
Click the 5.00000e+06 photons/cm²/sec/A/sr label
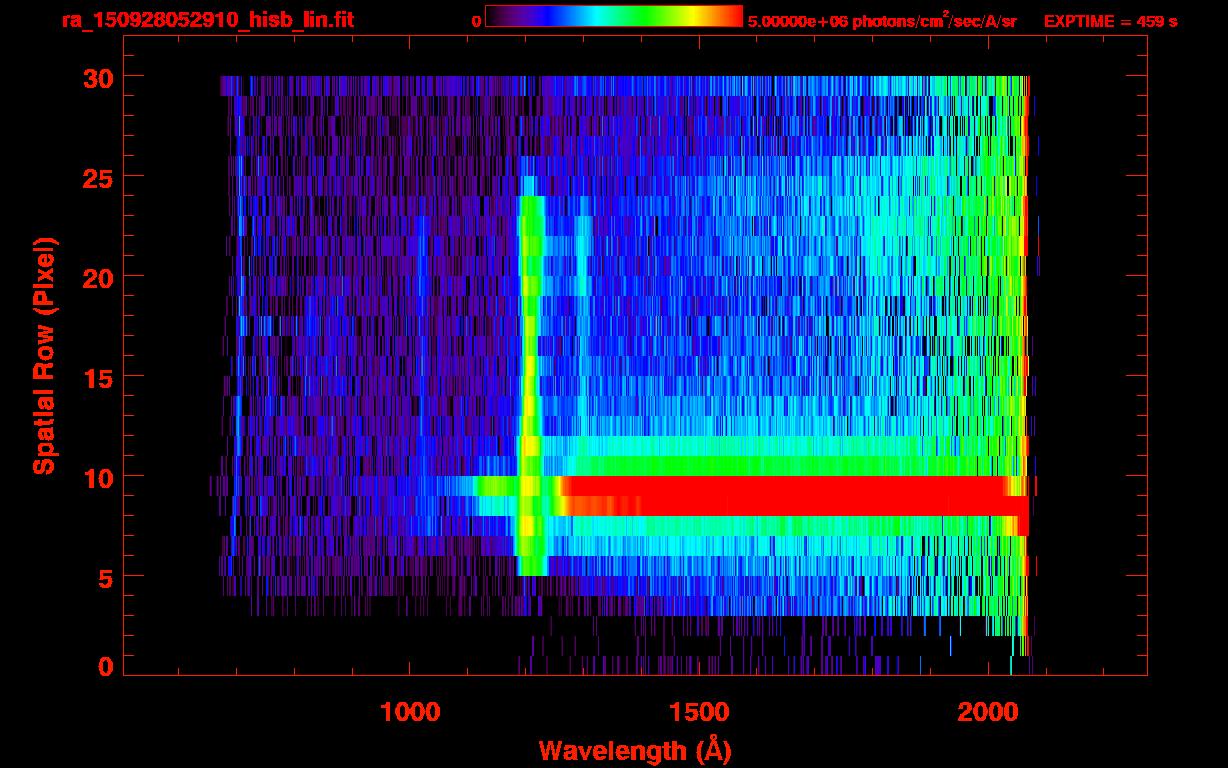[x=882, y=21]
